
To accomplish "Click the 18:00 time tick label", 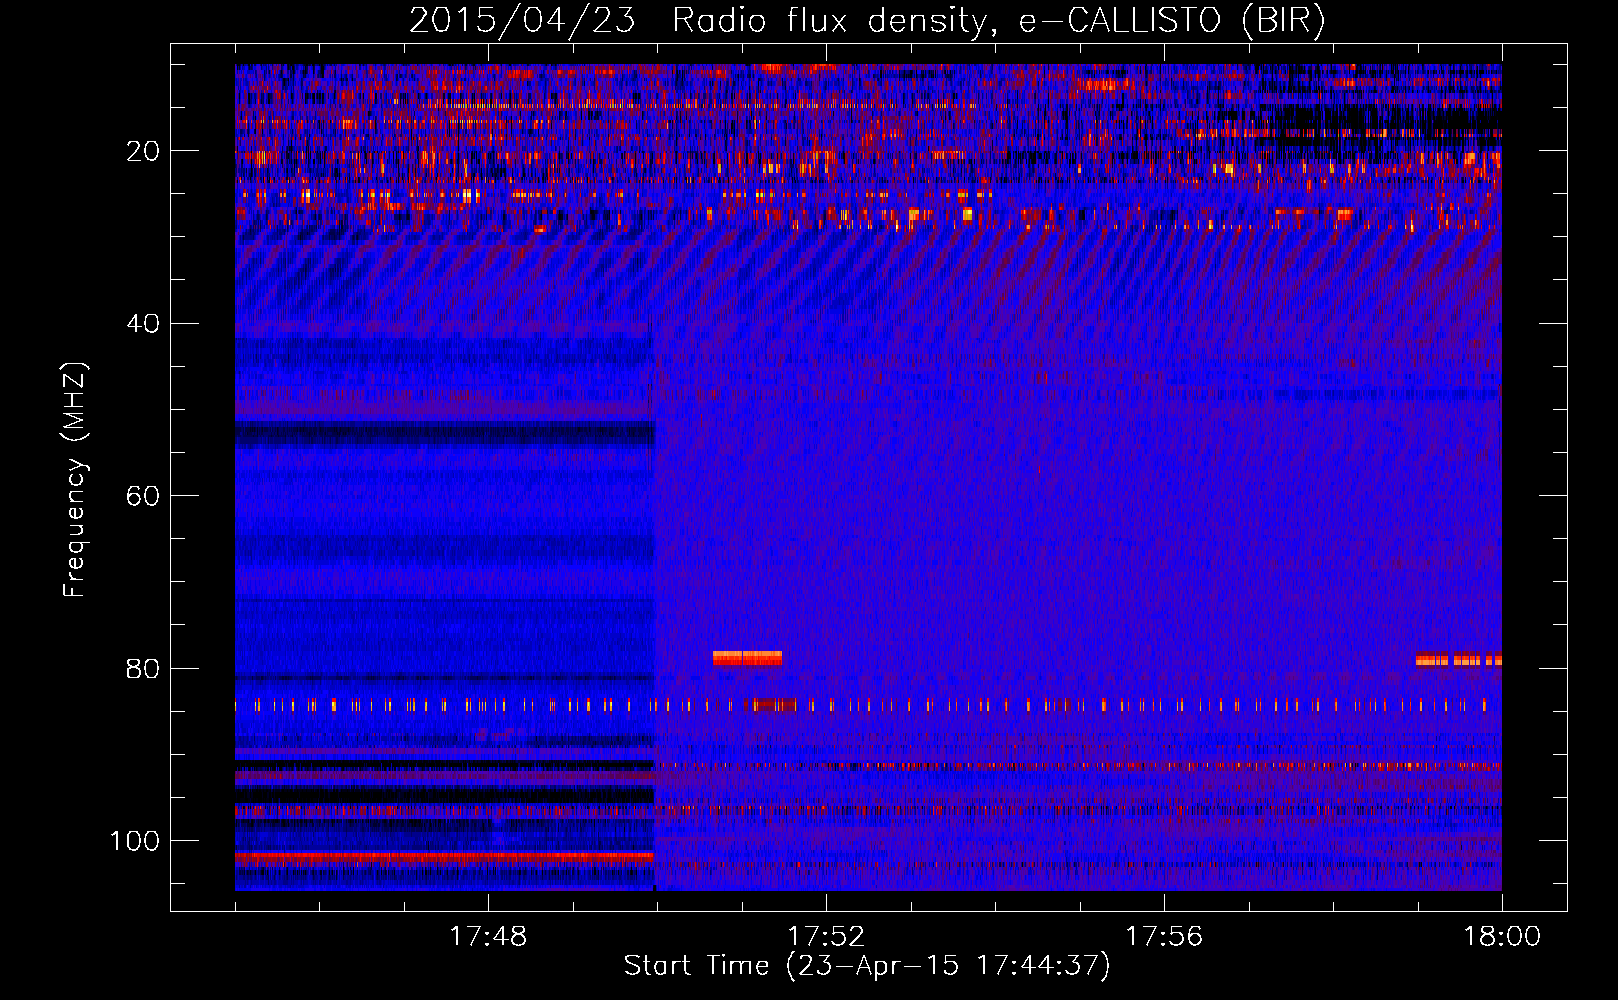I will (1502, 937).
